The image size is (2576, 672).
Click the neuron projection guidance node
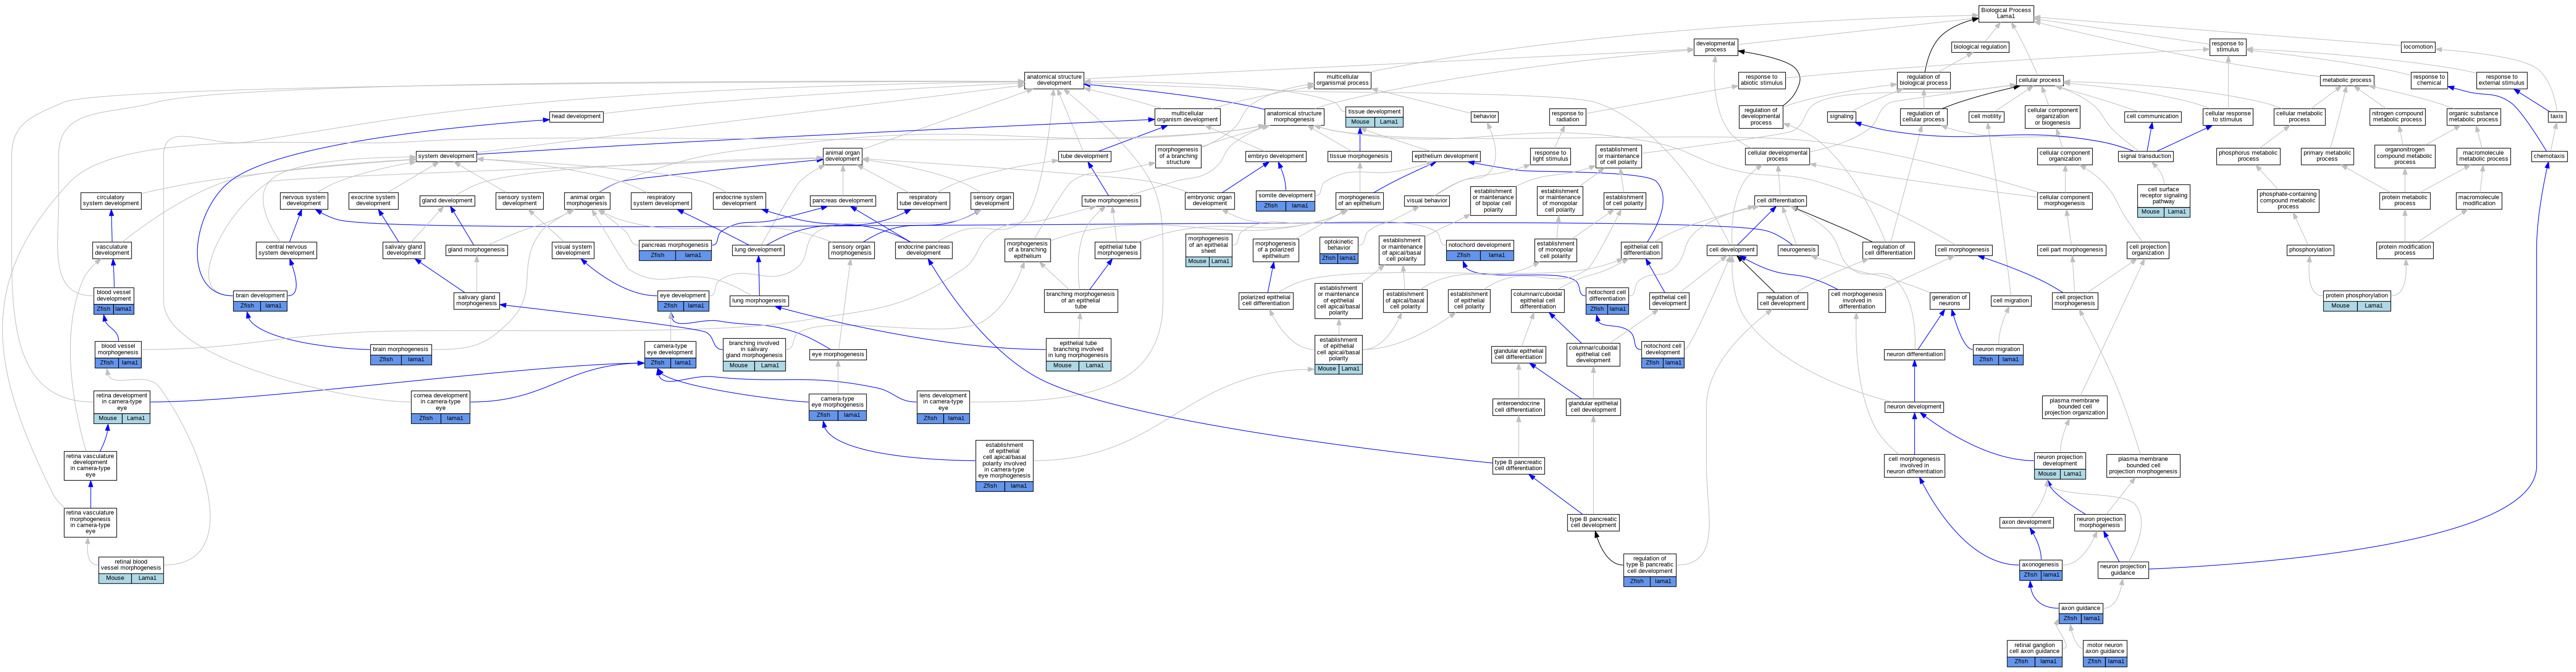[2122, 570]
